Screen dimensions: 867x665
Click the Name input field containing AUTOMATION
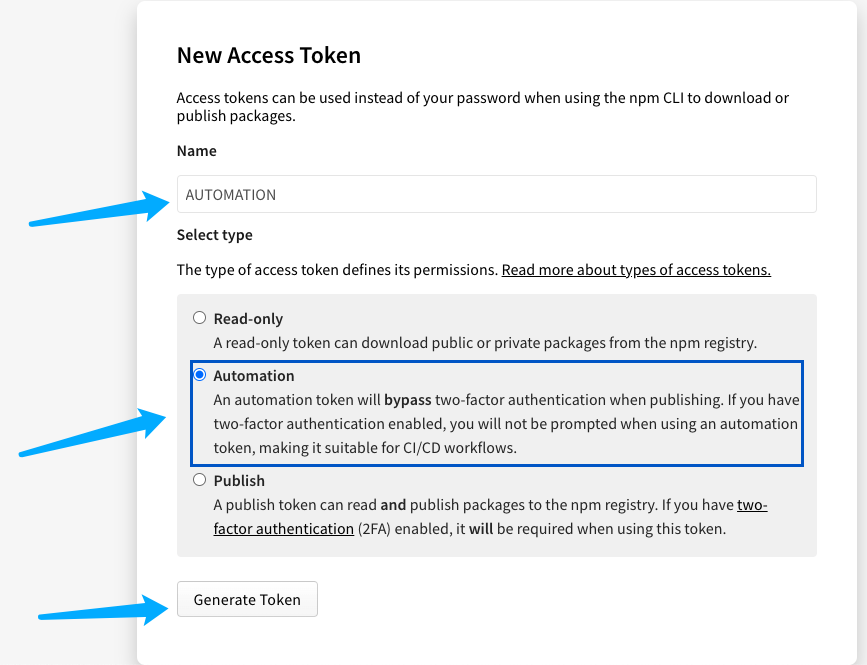(497, 194)
